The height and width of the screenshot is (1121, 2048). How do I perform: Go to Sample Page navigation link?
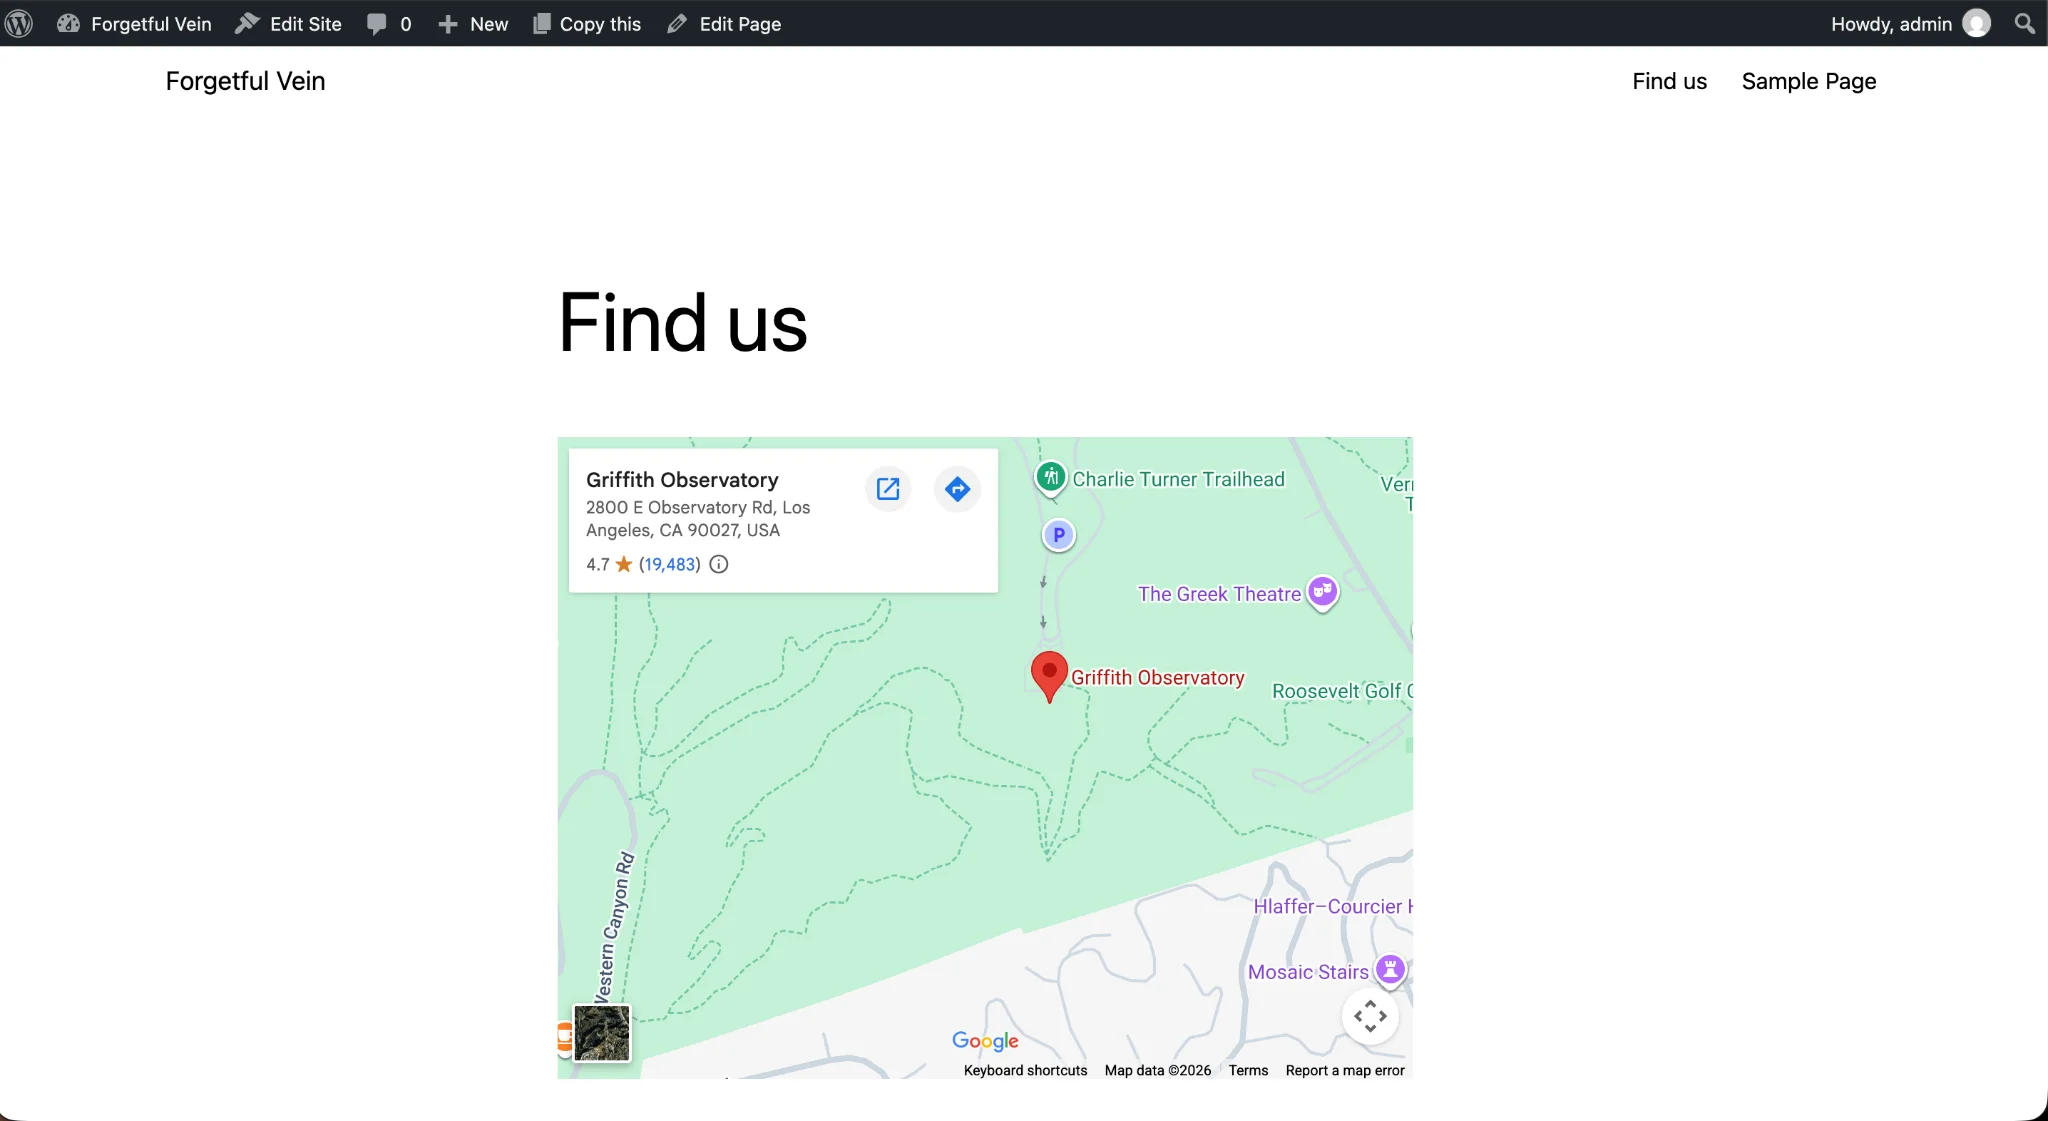coord(1808,81)
